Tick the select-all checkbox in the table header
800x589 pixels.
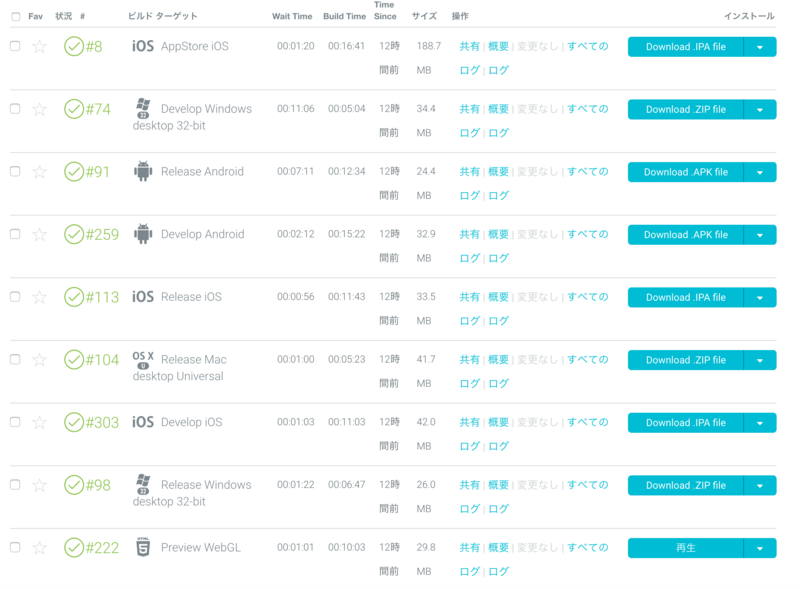(16, 16)
